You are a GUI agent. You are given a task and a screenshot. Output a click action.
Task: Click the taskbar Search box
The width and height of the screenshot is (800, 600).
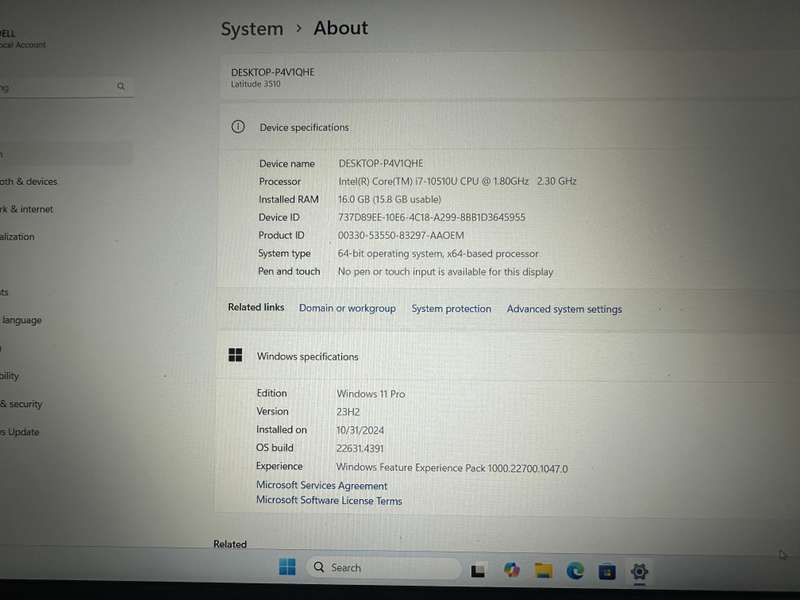(384, 567)
